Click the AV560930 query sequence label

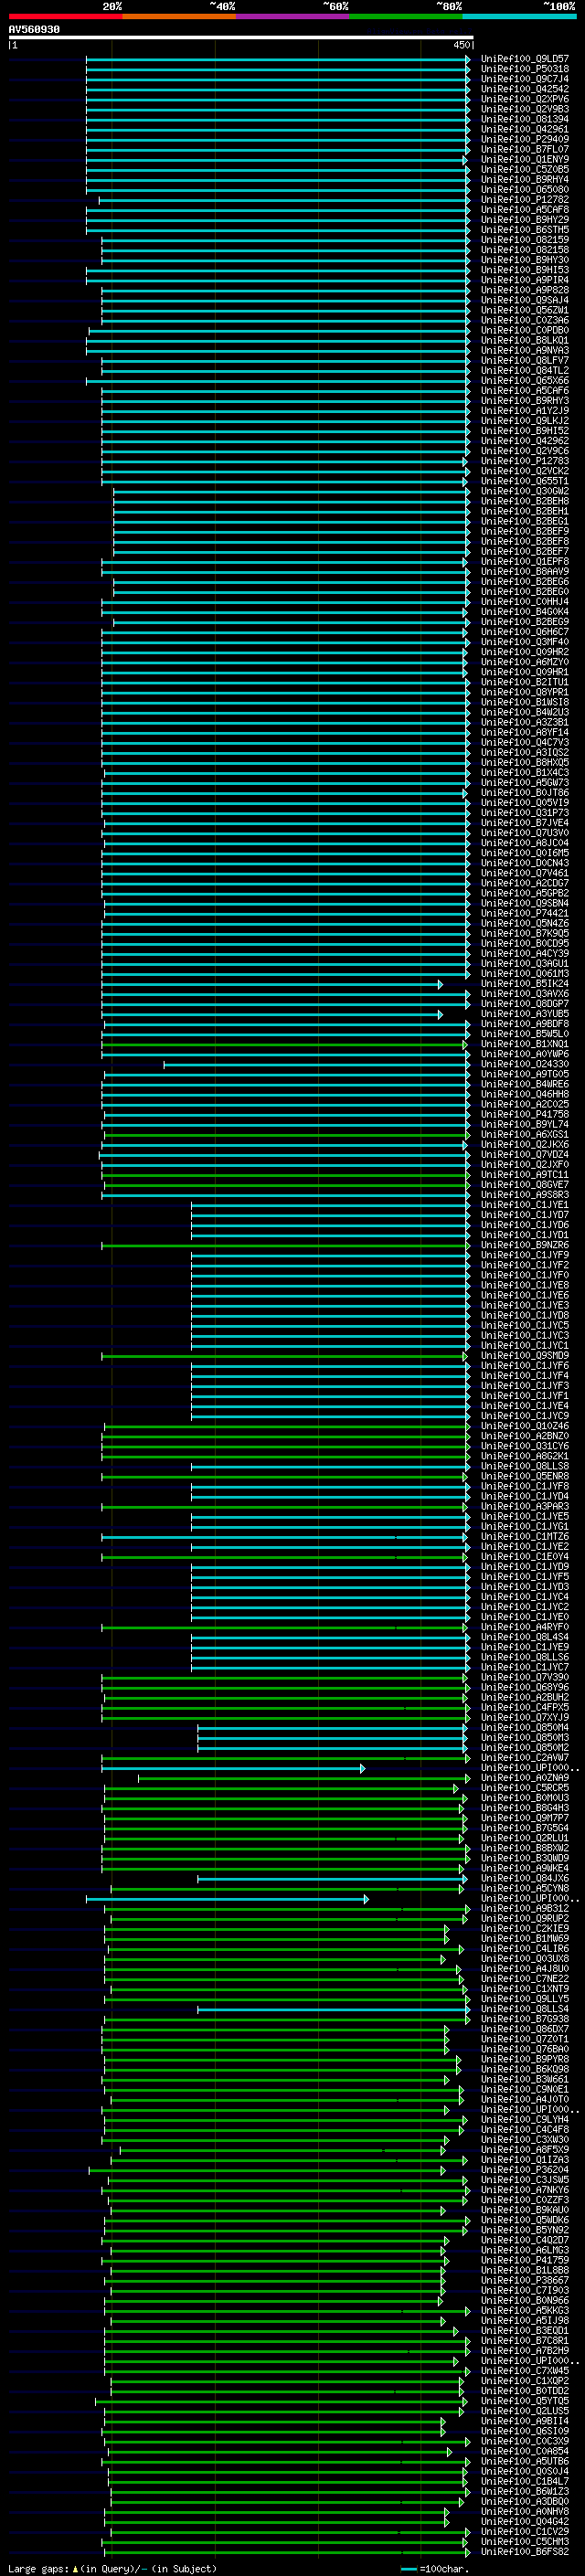(x=34, y=30)
